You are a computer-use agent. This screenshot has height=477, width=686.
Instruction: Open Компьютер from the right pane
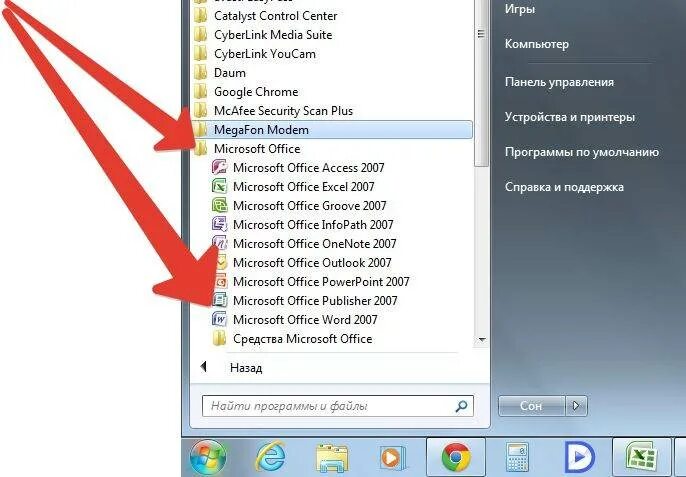pos(537,44)
